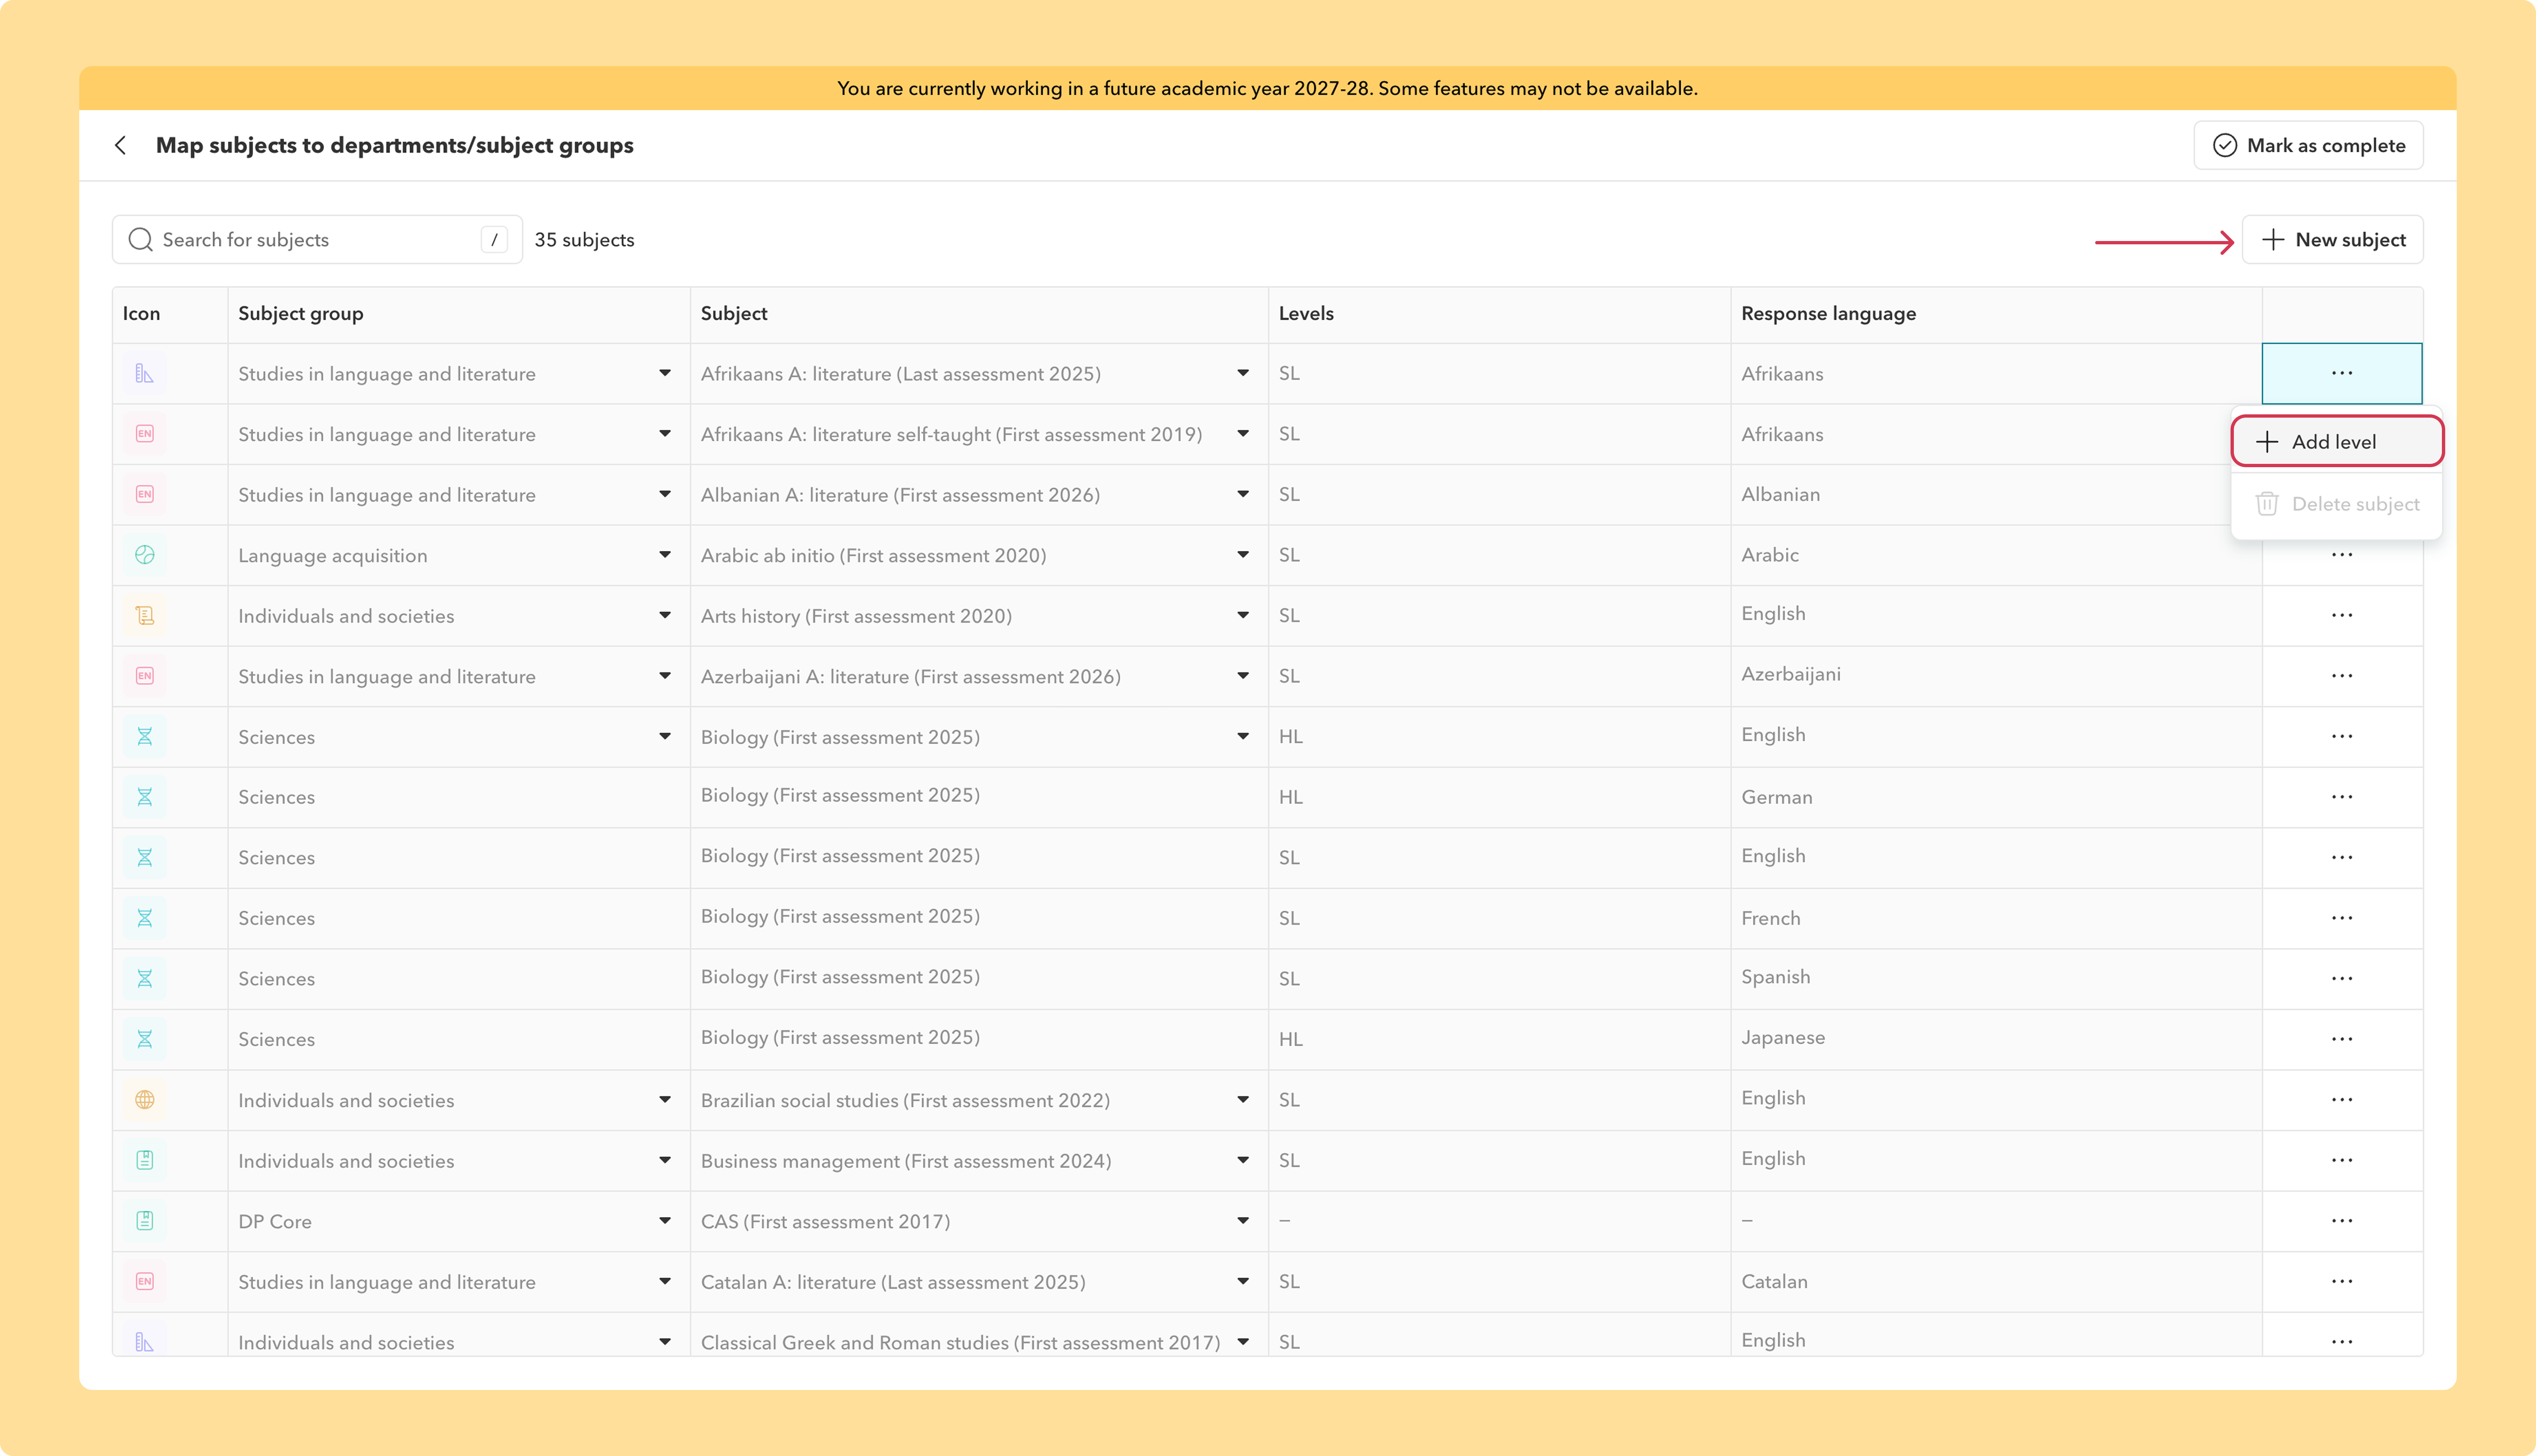Open the three-dot menu for Biology German row

pyautogui.click(x=2342, y=797)
